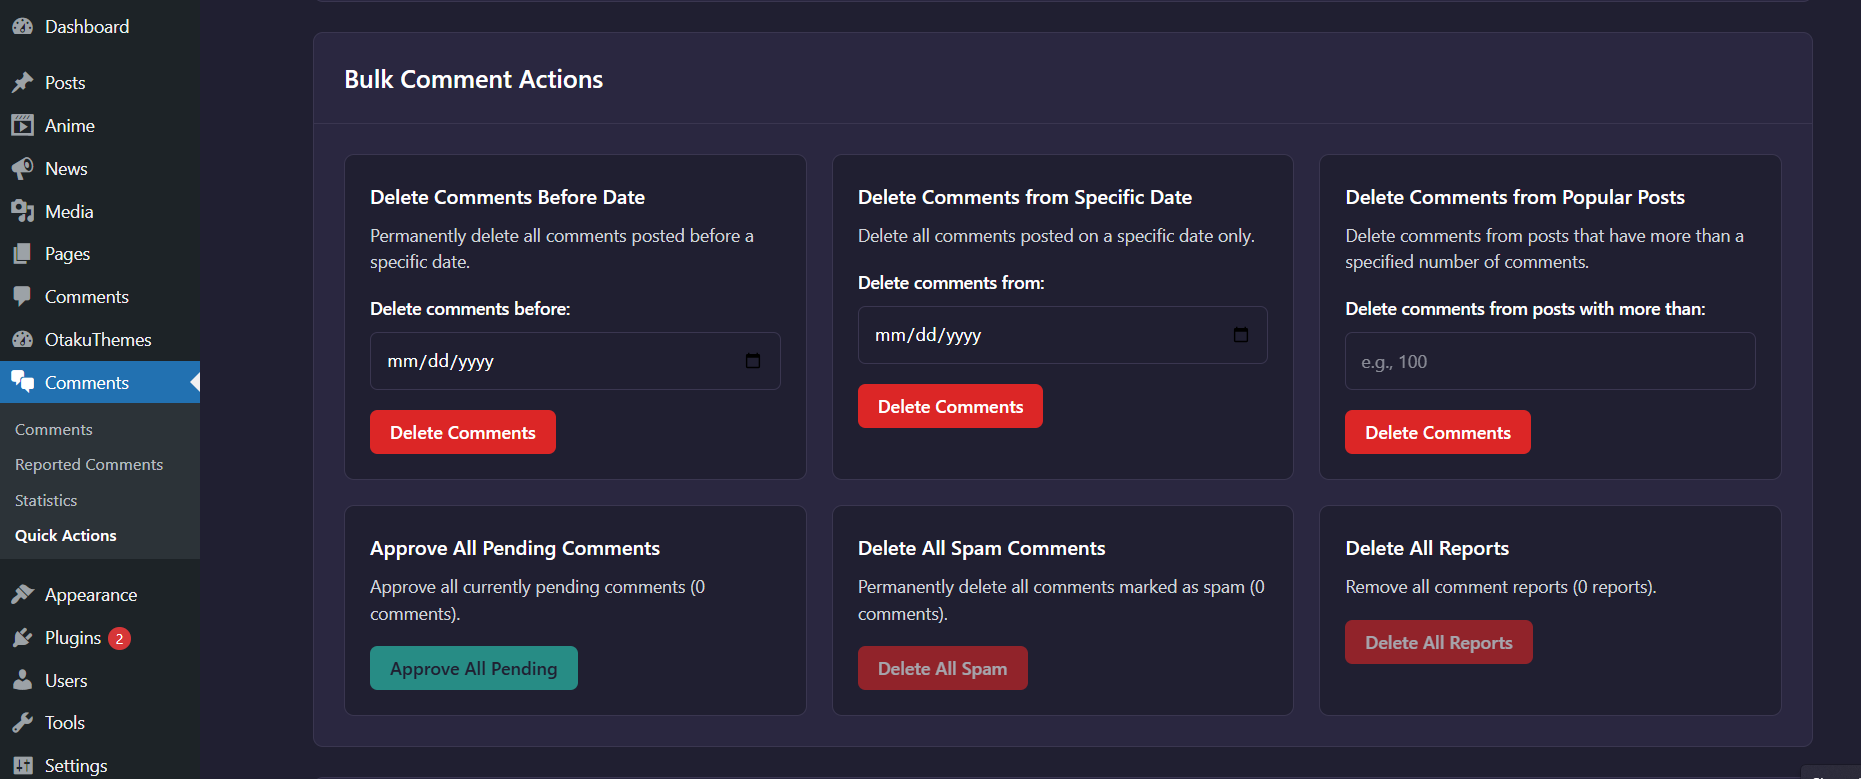The image size is (1861, 779).
Task: Click the Delete All Reports card title
Action: tap(1427, 548)
